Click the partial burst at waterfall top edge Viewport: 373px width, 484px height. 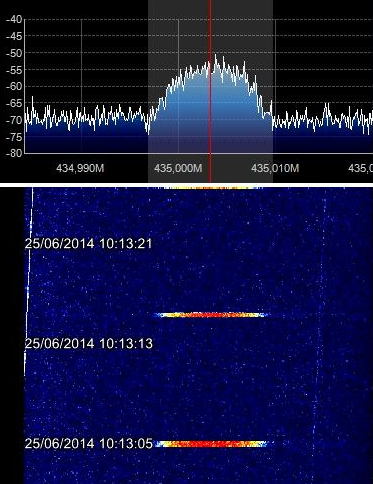coord(213,188)
